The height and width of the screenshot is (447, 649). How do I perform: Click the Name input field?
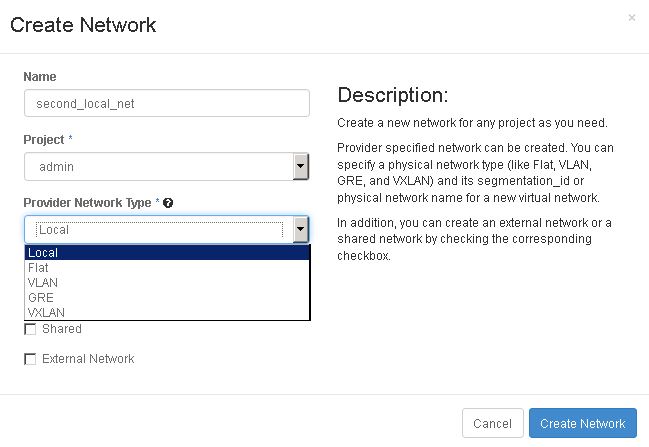[167, 103]
